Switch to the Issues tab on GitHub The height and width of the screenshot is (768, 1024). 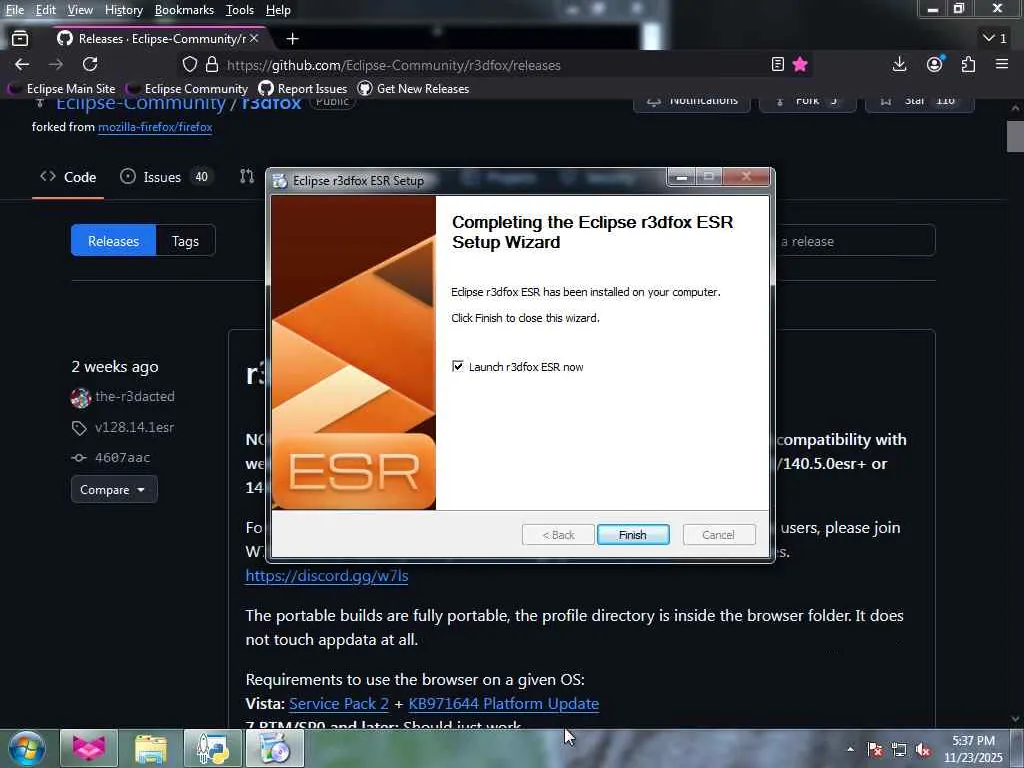coord(165,177)
